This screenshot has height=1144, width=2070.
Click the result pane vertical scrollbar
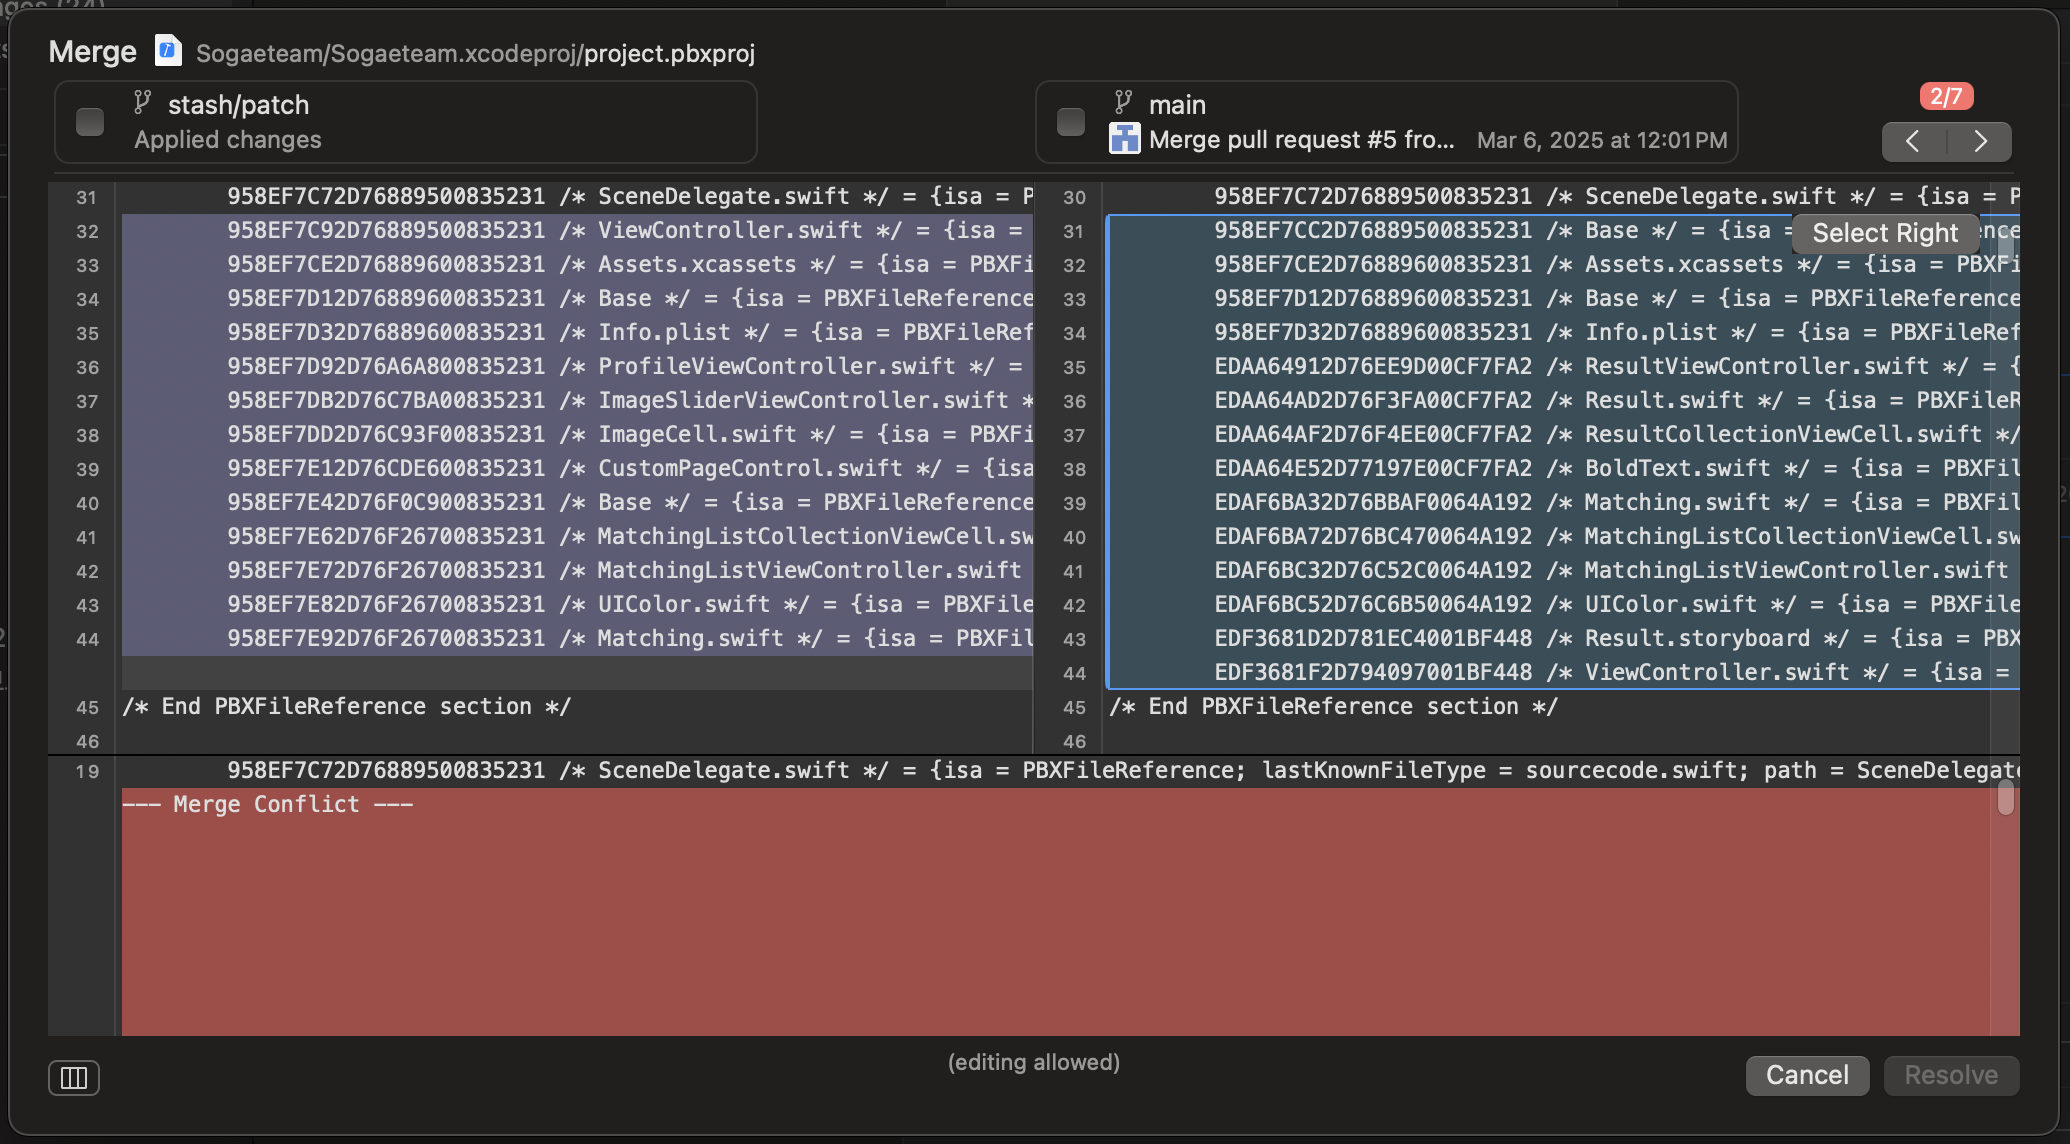(2005, 798)
